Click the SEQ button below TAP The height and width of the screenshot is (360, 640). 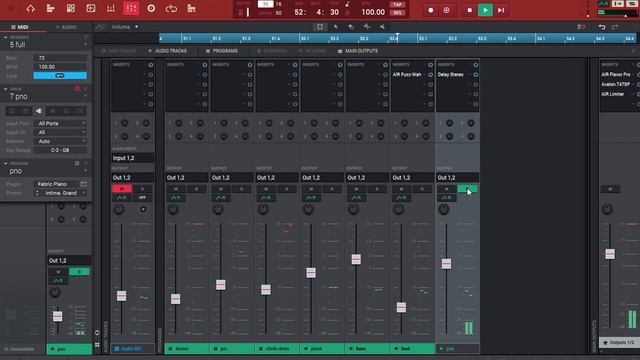(397, 13)
